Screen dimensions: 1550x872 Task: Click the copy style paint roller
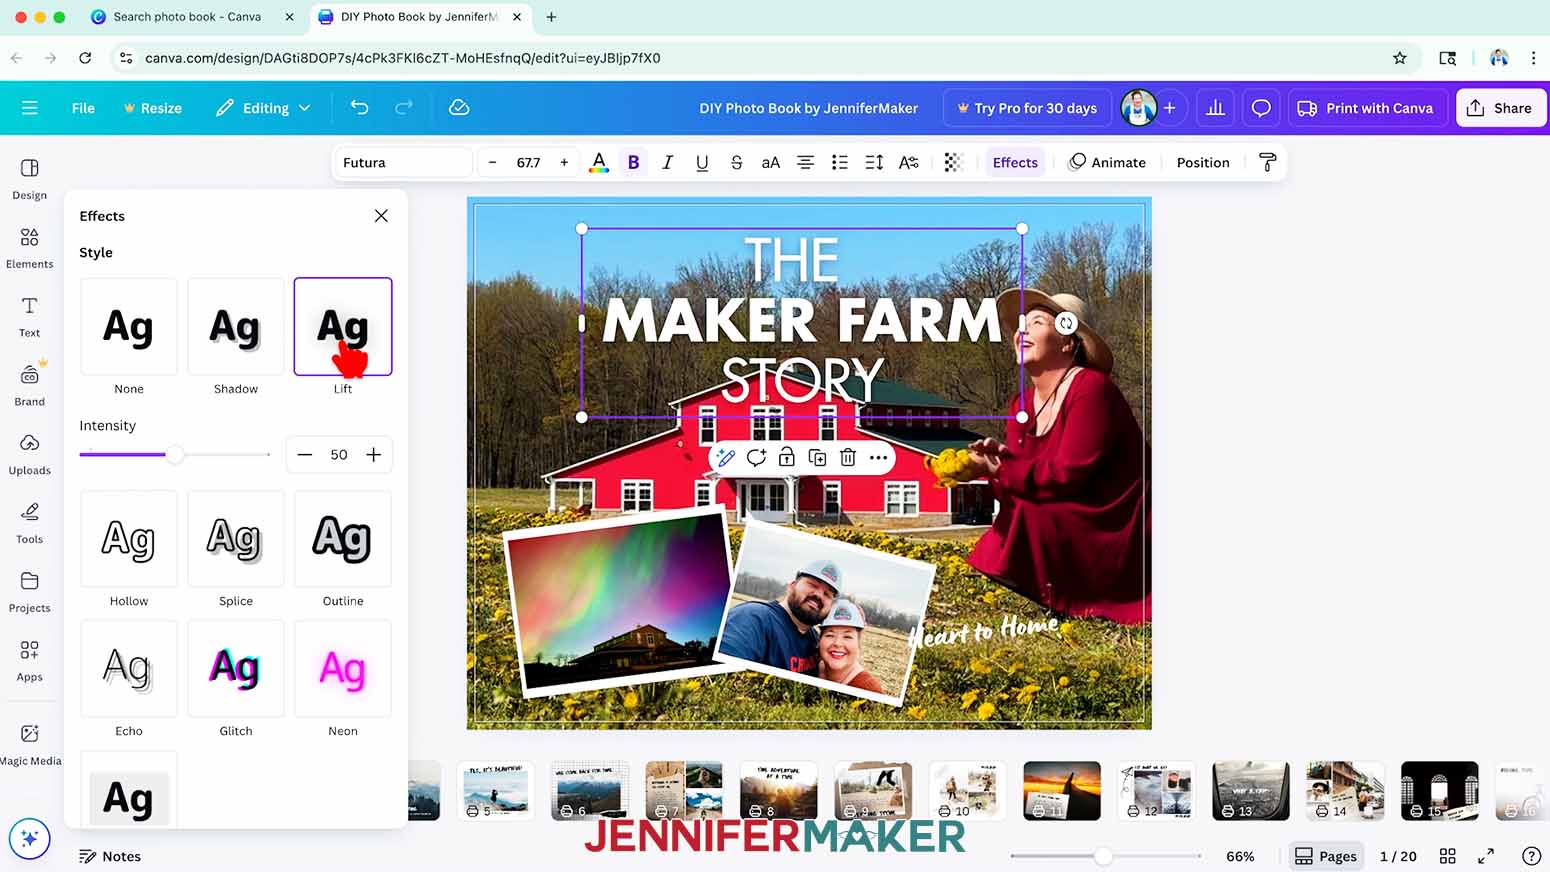click(x=1267, y=163)
